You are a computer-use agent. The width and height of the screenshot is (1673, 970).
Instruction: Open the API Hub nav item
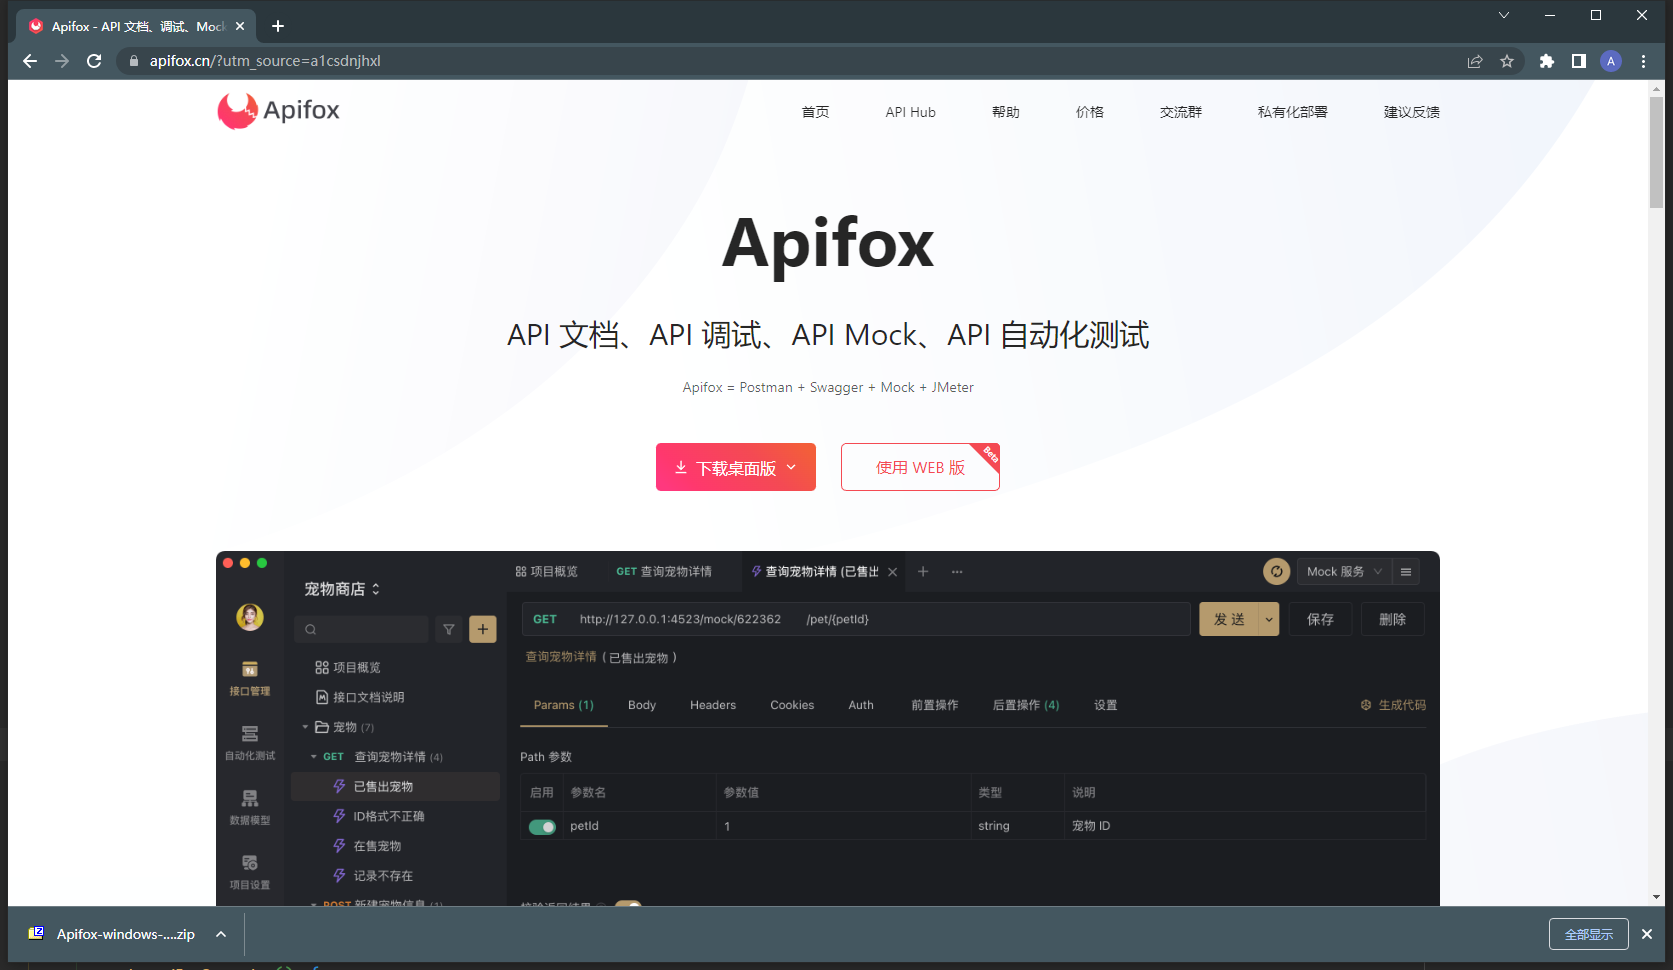click(910, 112)
